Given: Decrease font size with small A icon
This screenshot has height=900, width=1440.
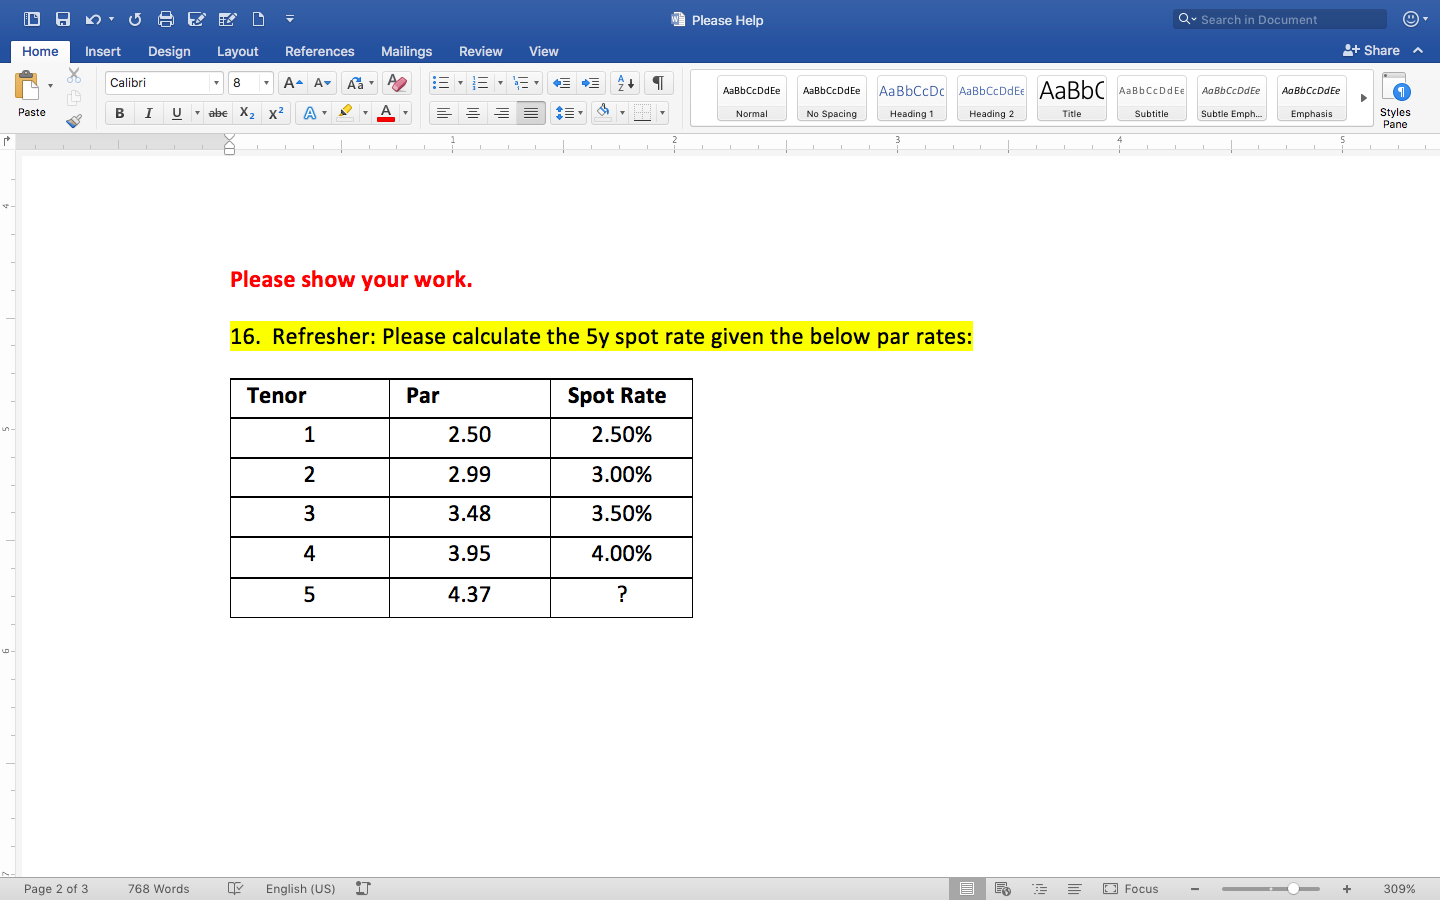Looking at the screenshot, I should [322, 83].
